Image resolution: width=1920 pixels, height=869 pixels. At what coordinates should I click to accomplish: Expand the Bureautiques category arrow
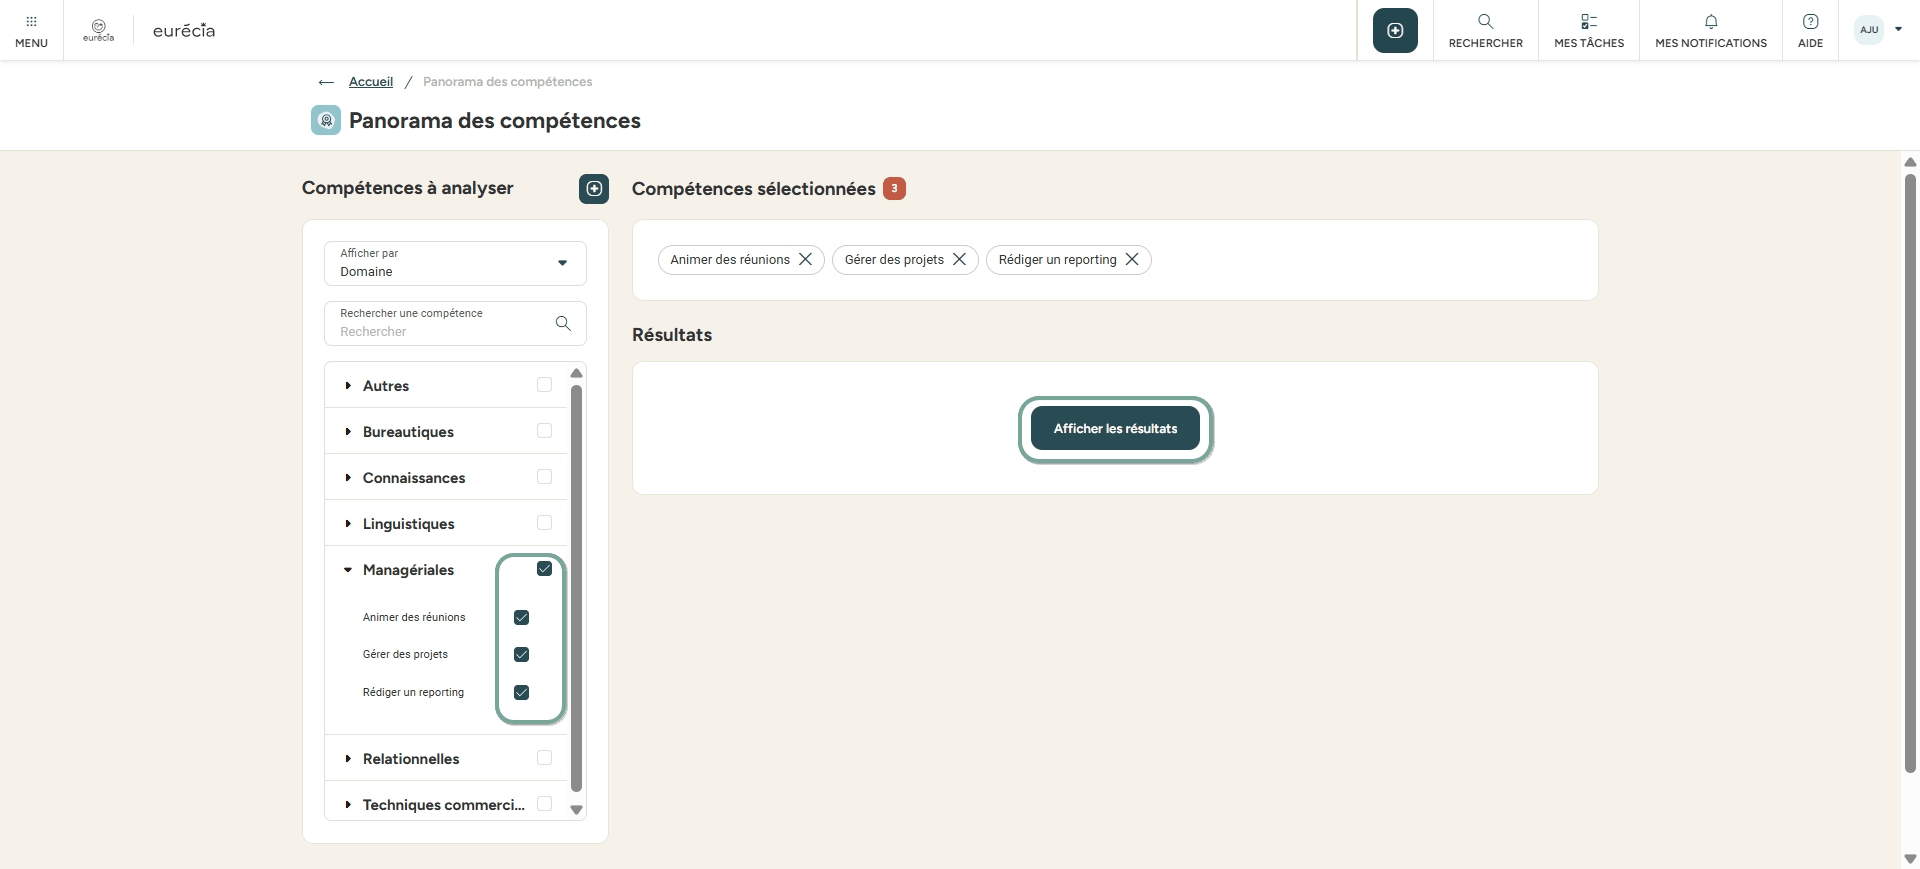click(x=348, y=432)
